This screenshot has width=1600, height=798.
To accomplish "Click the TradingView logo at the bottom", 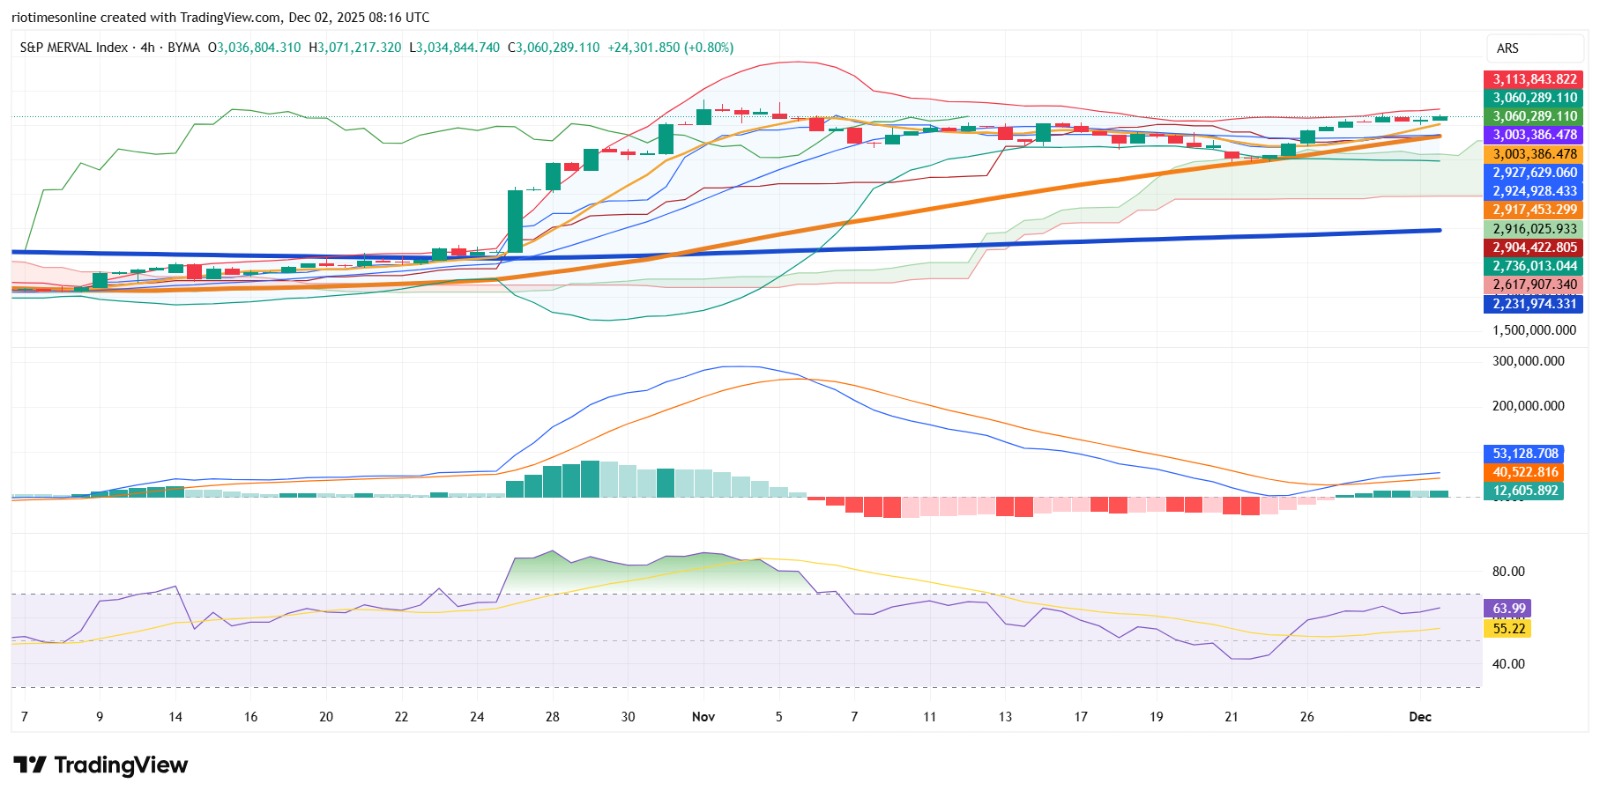I will [x=100, y=765].
